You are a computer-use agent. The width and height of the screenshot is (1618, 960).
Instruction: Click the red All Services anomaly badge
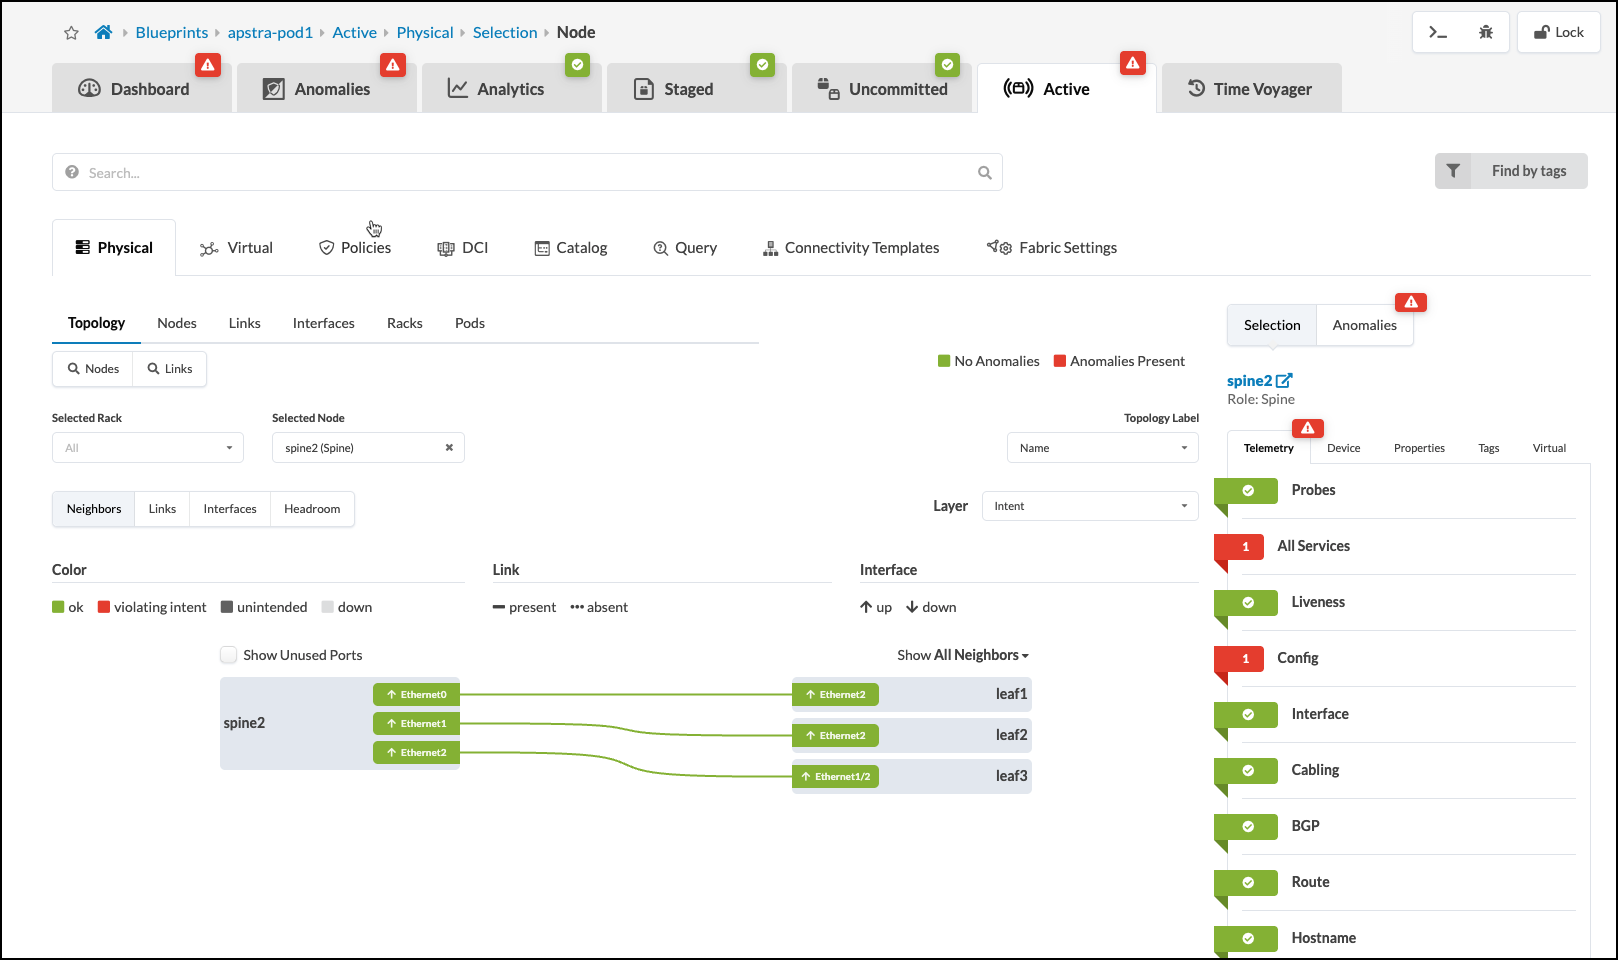[1244, 547]
